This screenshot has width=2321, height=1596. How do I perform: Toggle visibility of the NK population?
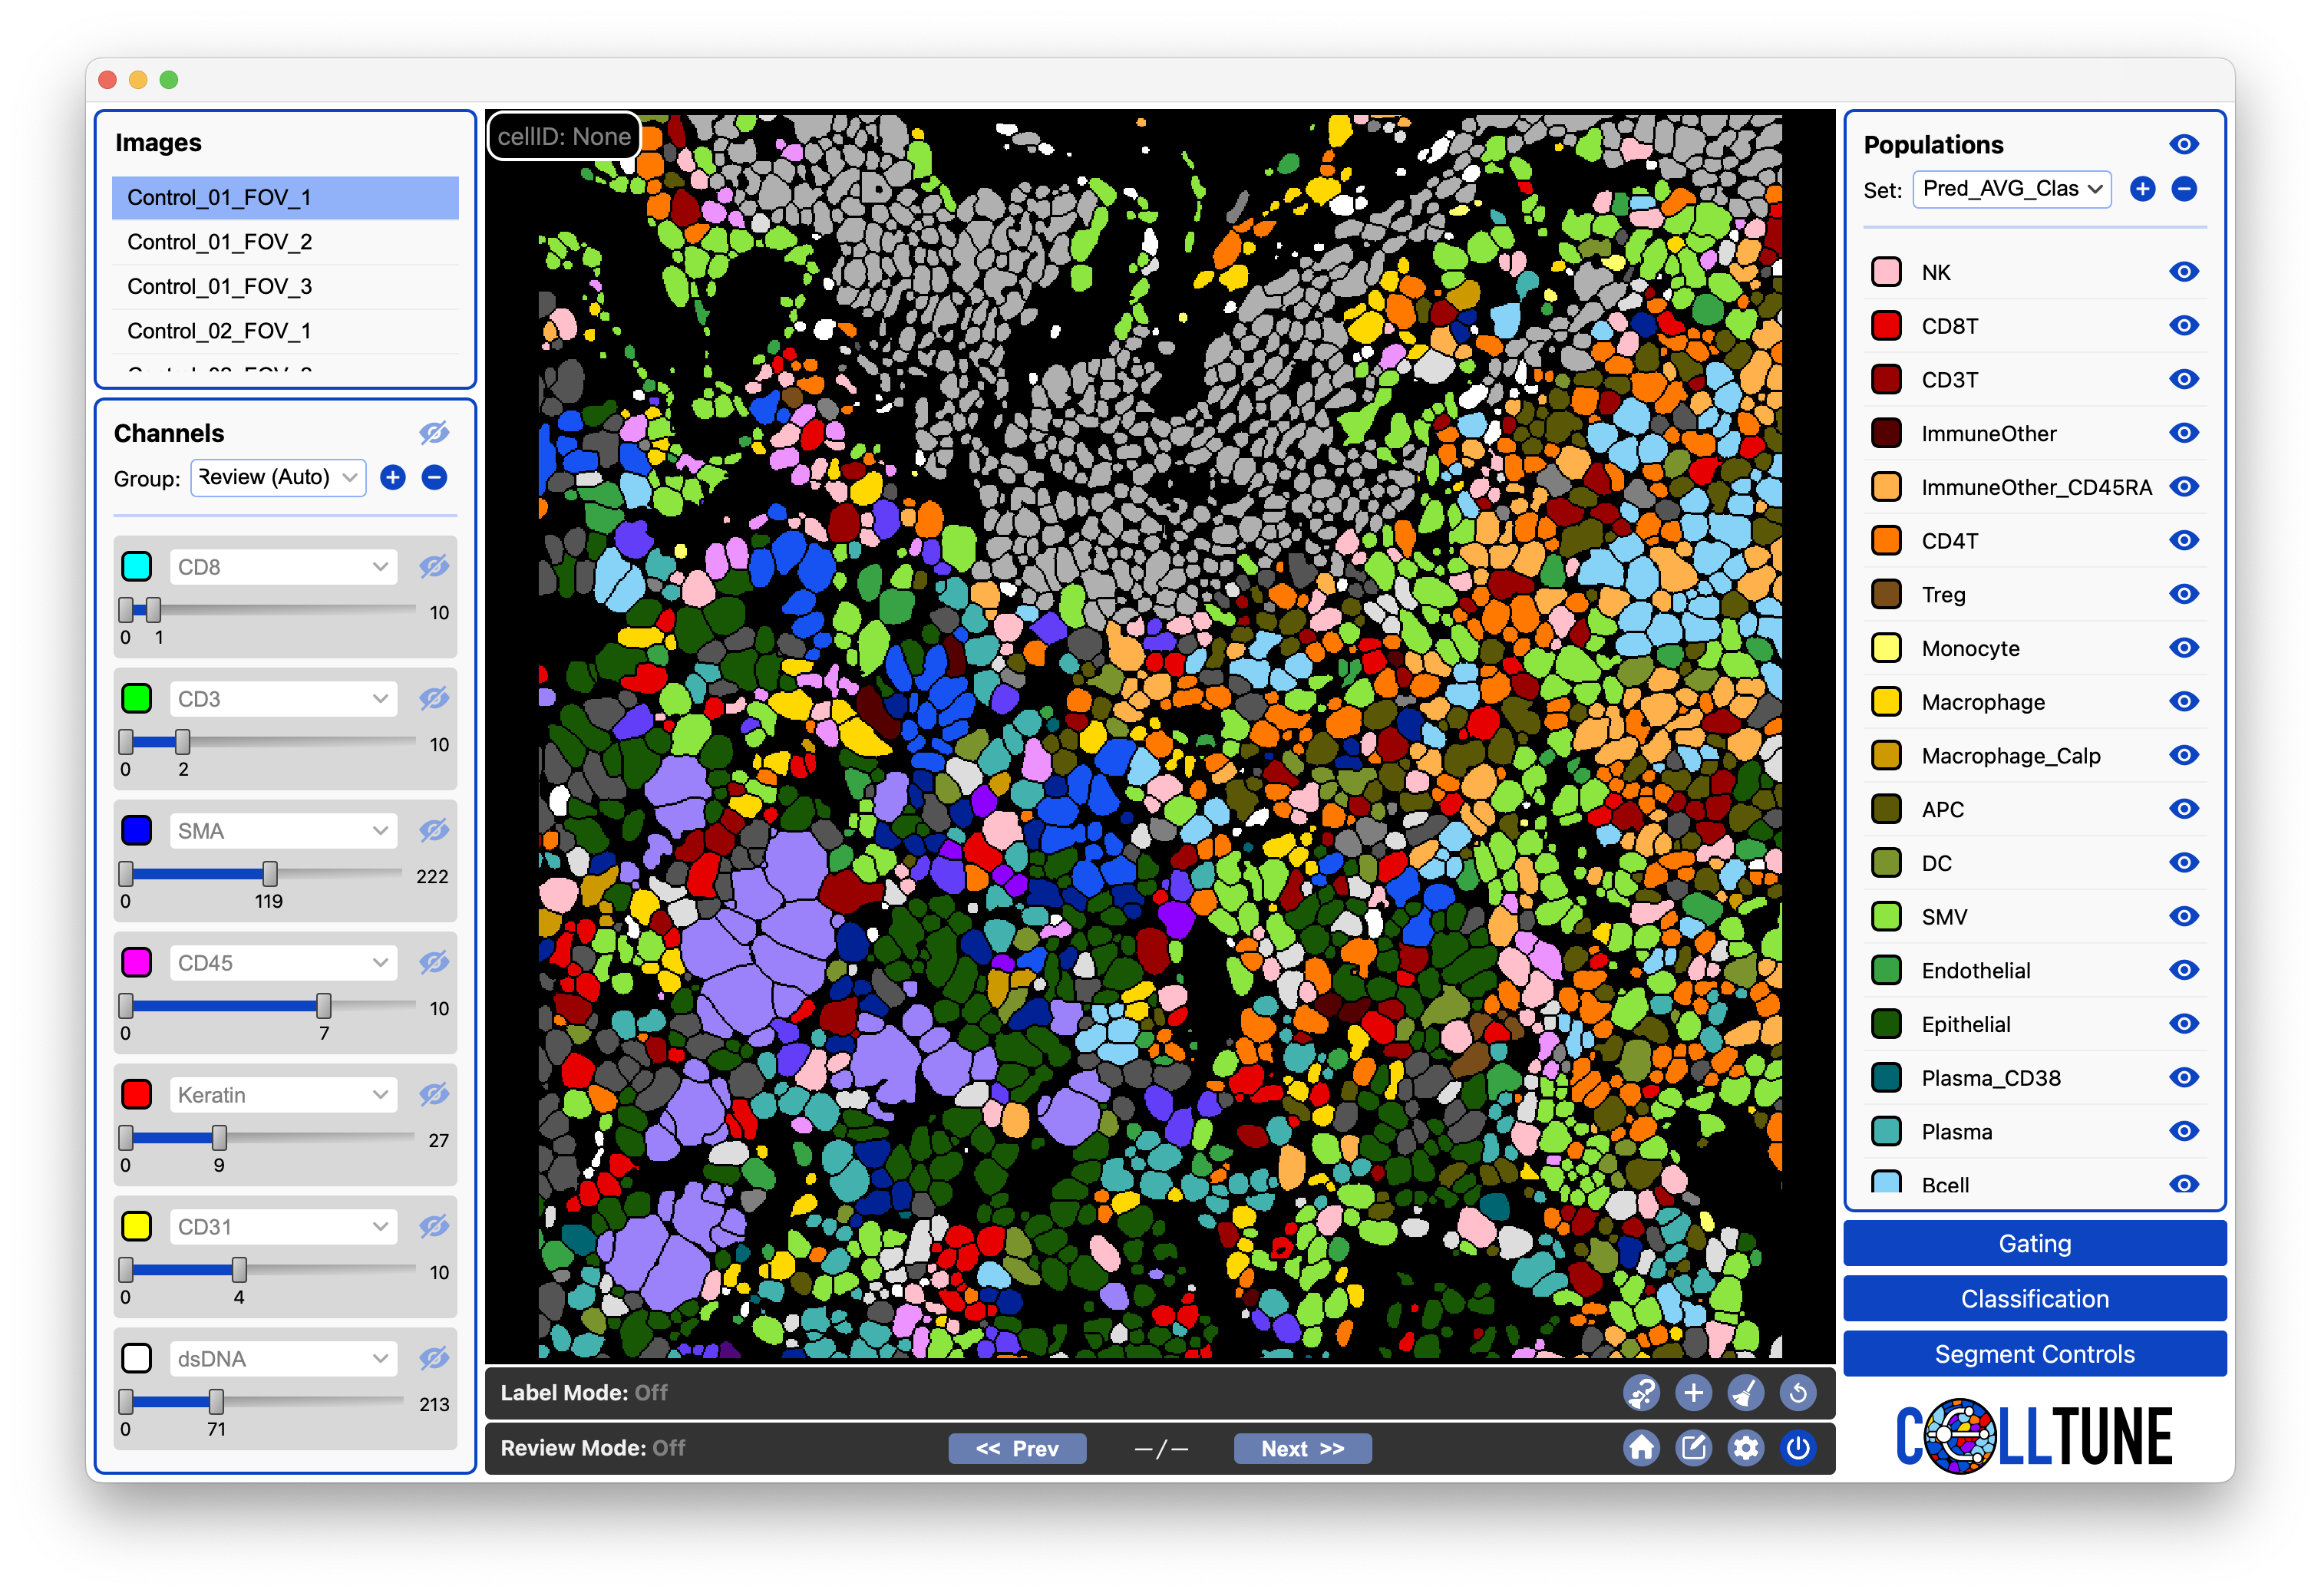point(2184,271)
